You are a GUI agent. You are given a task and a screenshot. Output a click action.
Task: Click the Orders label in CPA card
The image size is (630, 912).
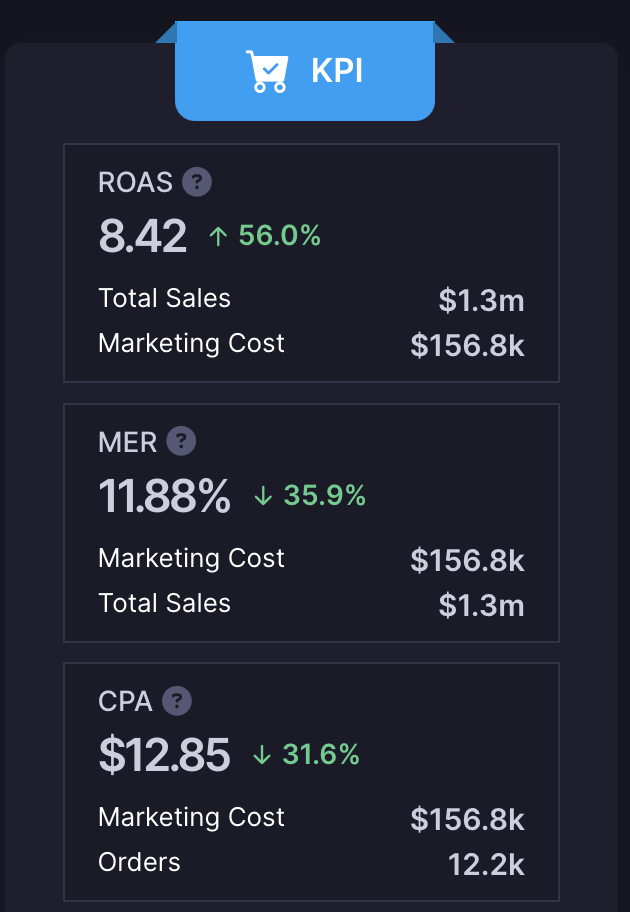coord(140,863)
